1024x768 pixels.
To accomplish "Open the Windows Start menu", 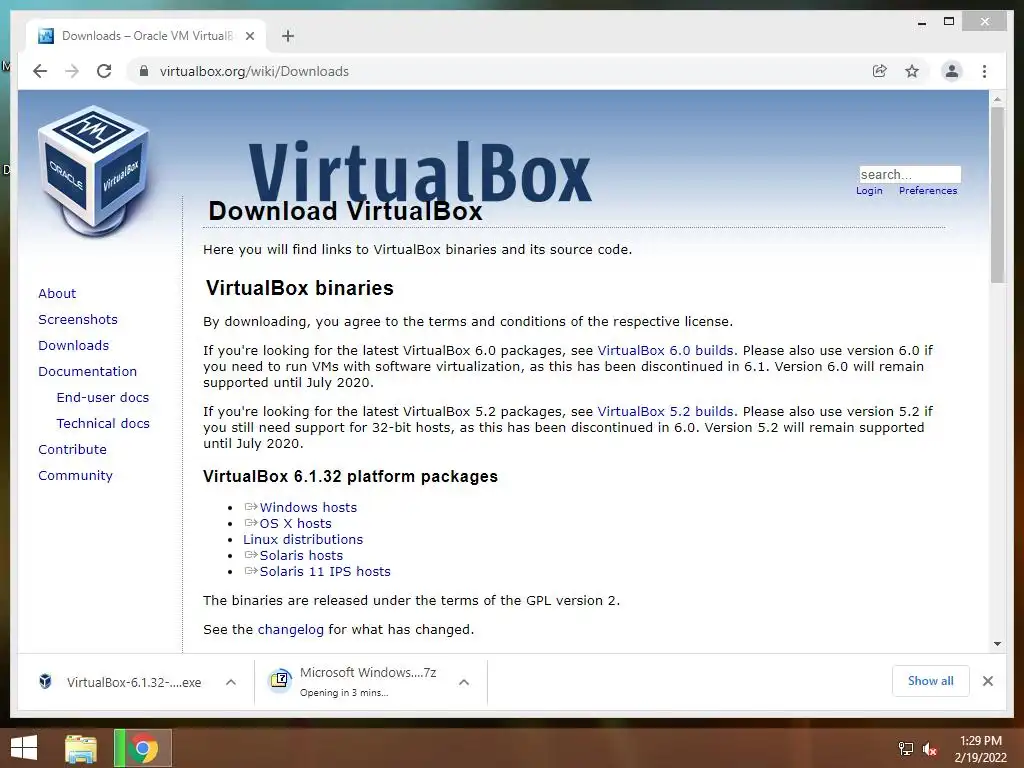I will 24,748.
